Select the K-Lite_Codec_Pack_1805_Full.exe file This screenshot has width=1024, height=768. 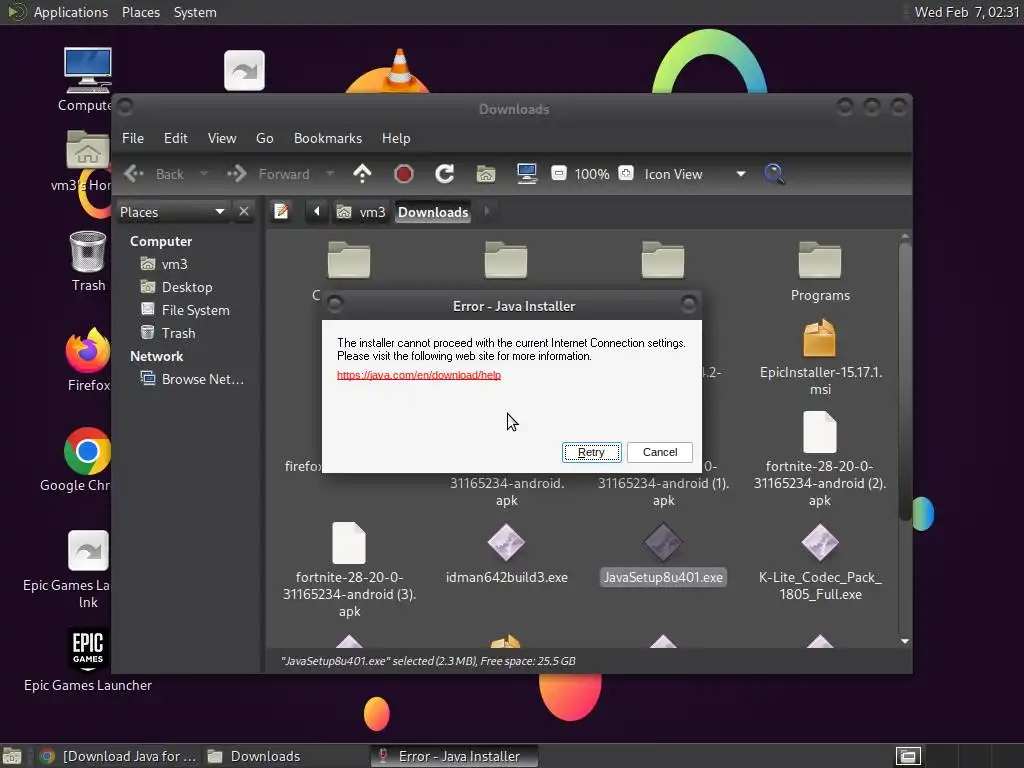tap(820, 562)
